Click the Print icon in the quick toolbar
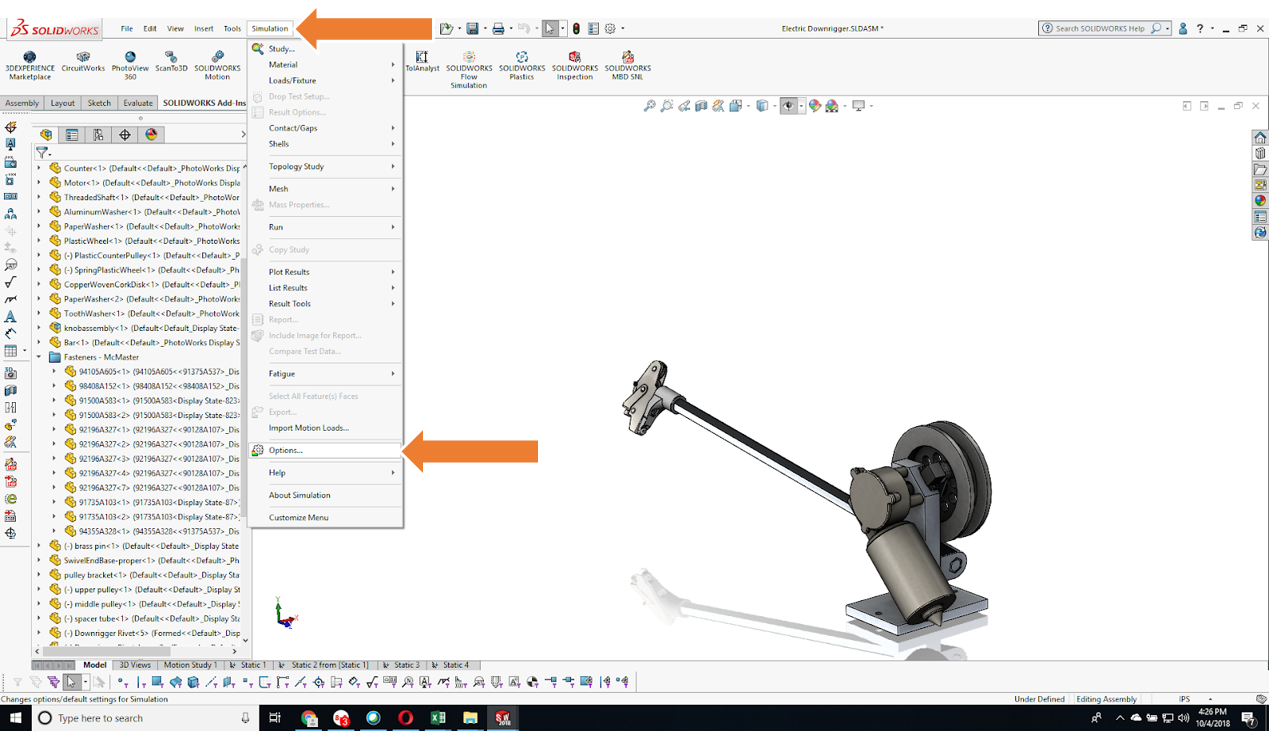The width and height of the screenshot is (1269, 731). pos(498,29)
